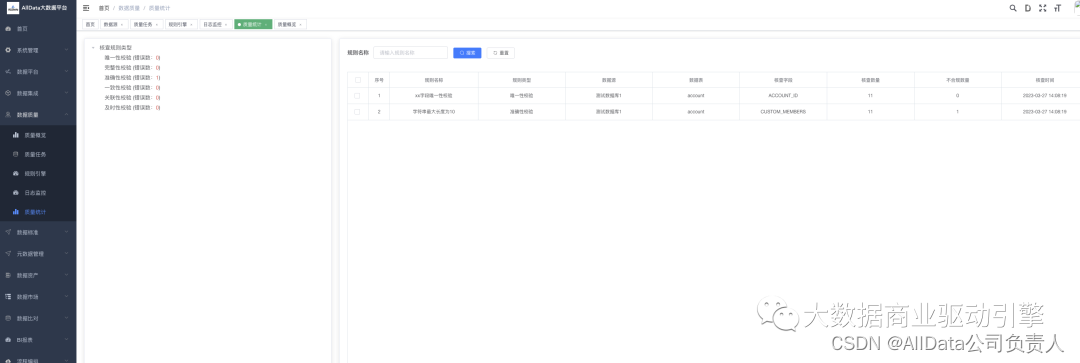
Task: Click the 质量任务 database icon
Action: click(16, 154)
